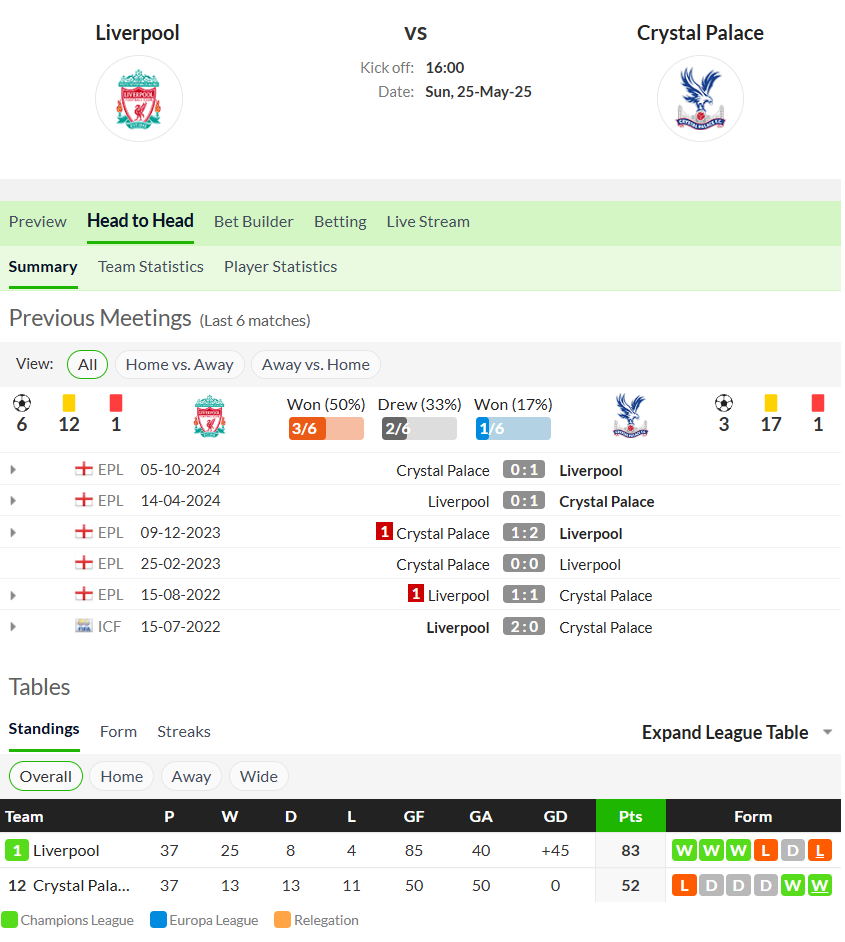Click Liverpool's orange 3/6 won bar
The width and height of the screenshot is (845, 942).
tap(326, 428)
